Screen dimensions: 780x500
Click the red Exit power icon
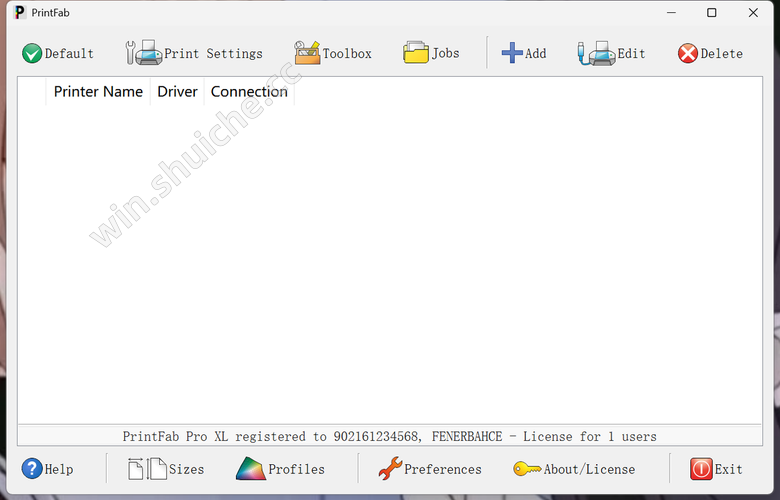point(701,469)
